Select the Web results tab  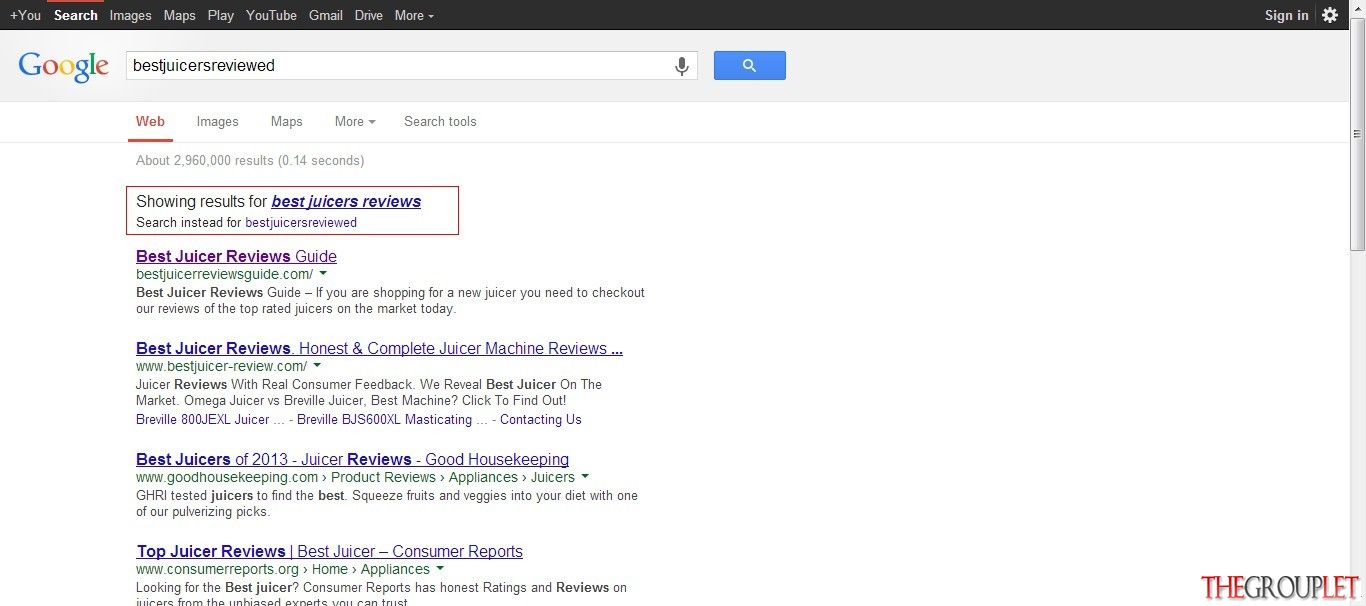pyautogui.click(x=150, y=122)
